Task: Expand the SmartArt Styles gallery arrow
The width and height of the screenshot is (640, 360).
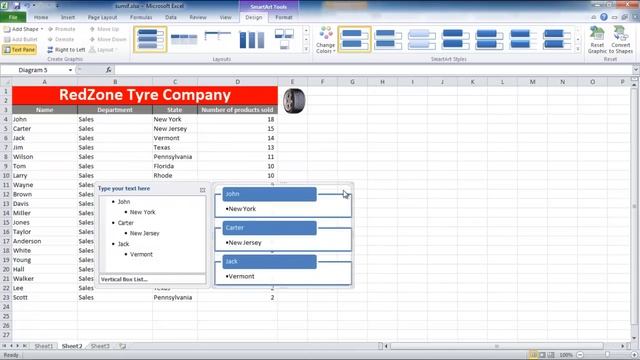Action: click(578, 49)
